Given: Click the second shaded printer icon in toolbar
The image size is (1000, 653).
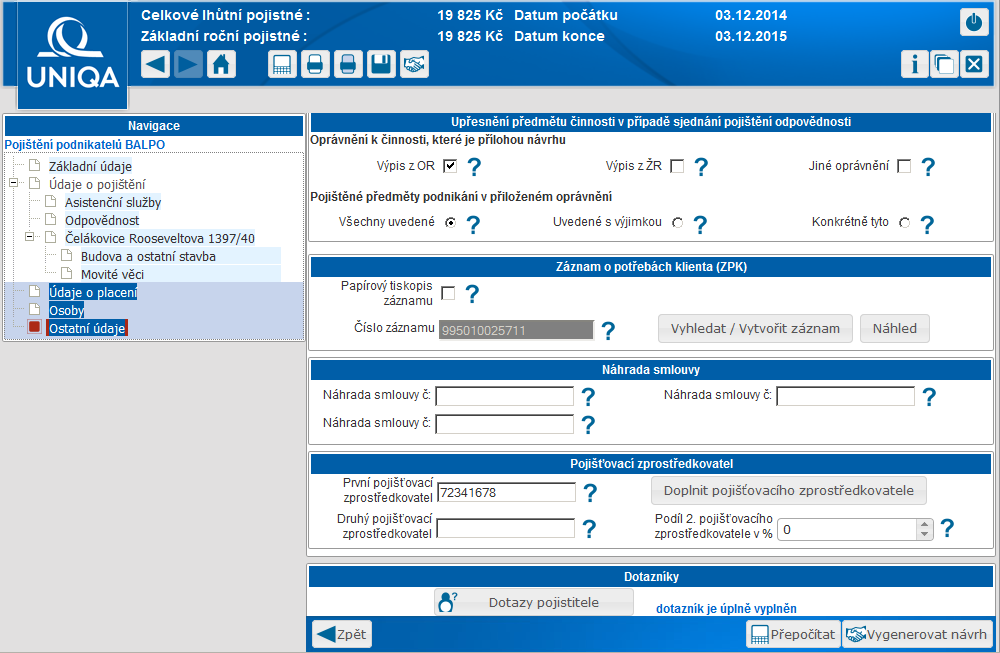Looking at the screenshot, I should (348, 64).
